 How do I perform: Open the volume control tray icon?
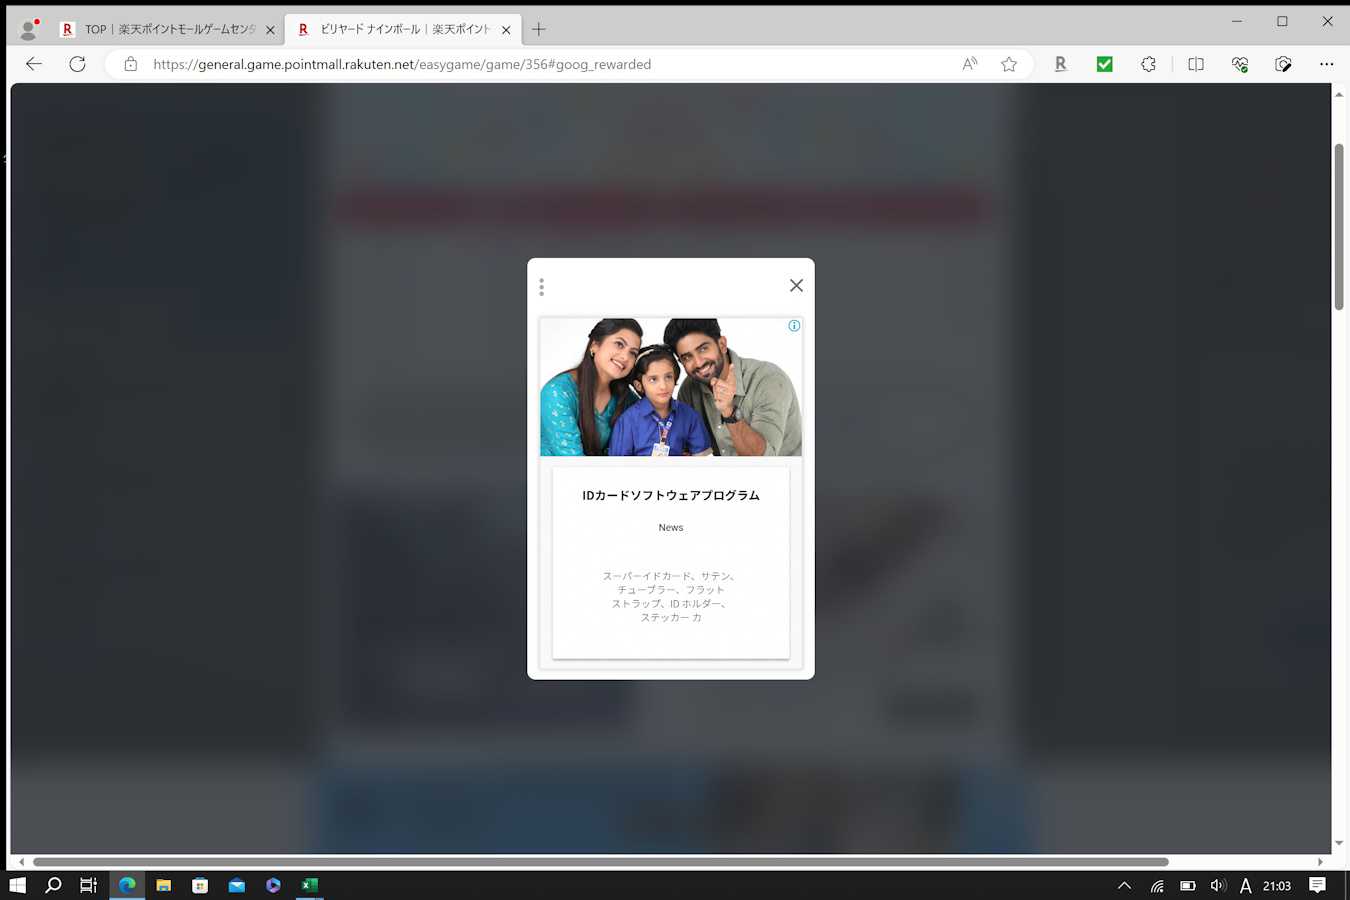[1218, 885]
